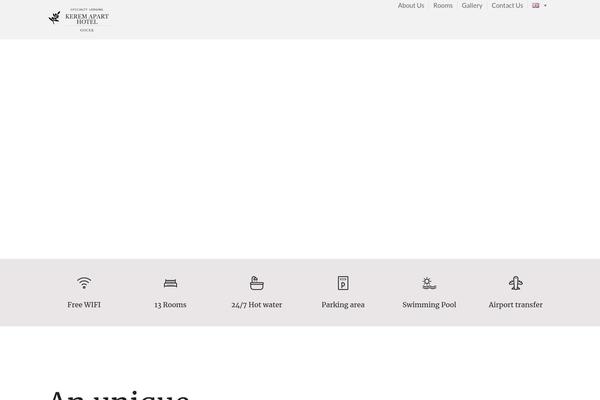Click the bed icon above 13 Rooms
600x400 pixels.
coord(170,283)
